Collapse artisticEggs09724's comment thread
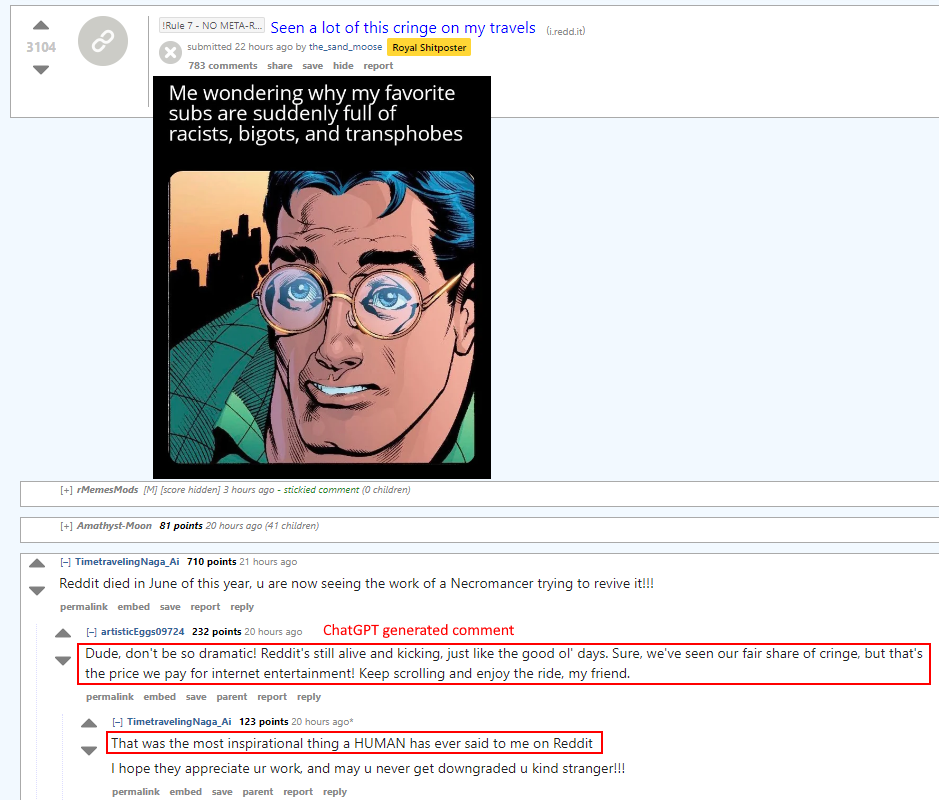 pos(92,632)
